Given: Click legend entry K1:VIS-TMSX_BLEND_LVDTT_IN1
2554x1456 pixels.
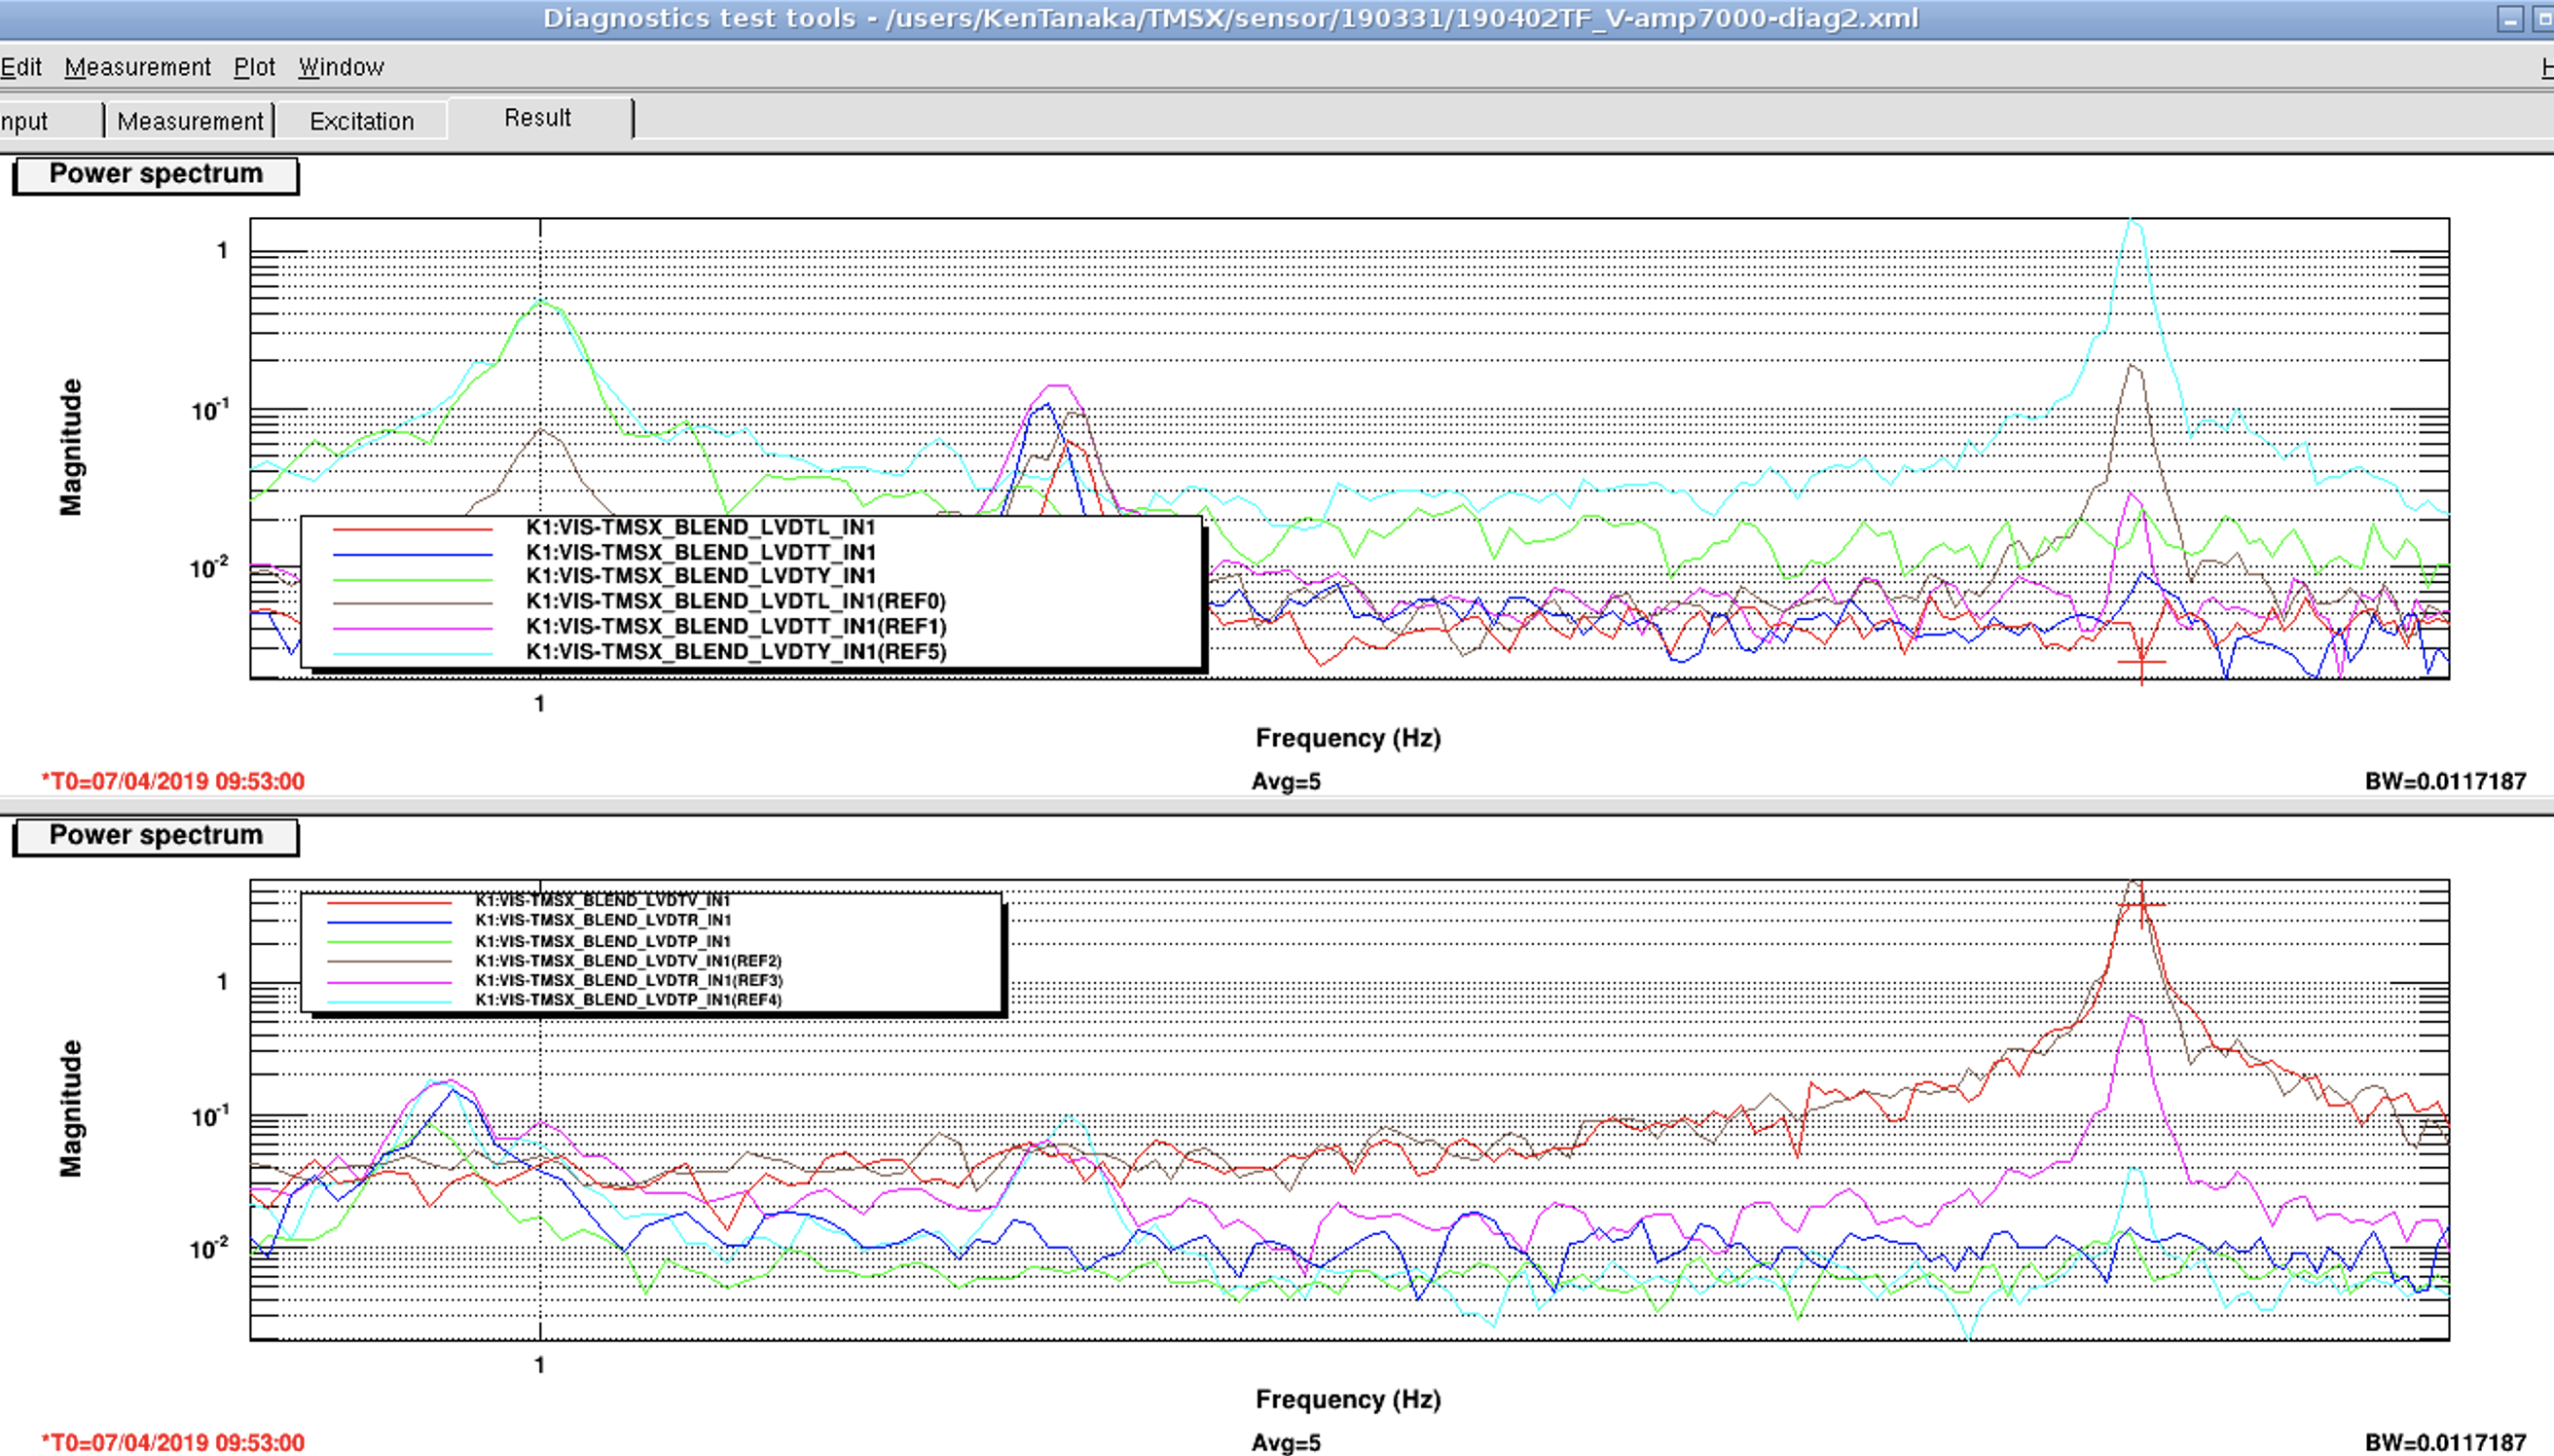Looking at the screenshot, I should (x=700, y=552).
